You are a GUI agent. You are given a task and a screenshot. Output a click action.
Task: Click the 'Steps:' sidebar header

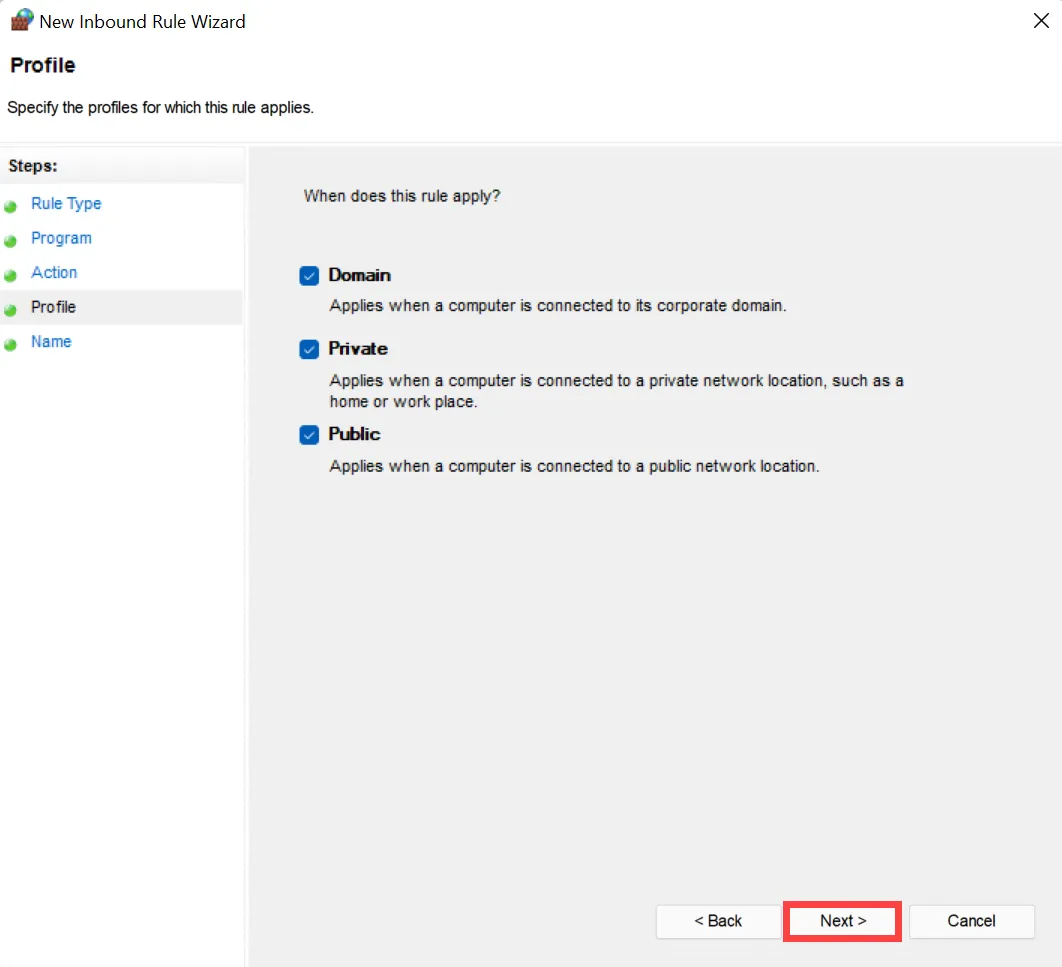[33, 166]
